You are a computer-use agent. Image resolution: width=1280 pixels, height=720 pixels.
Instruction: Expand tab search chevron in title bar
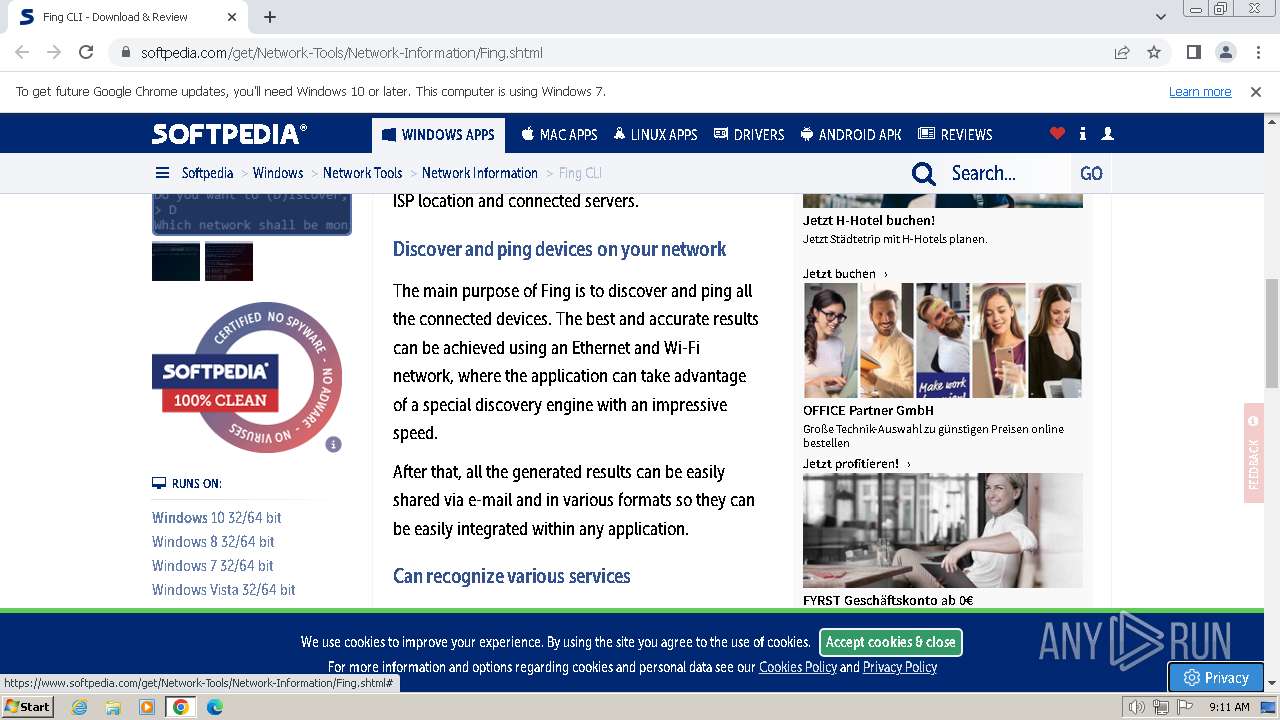[x=1161, y=17]
